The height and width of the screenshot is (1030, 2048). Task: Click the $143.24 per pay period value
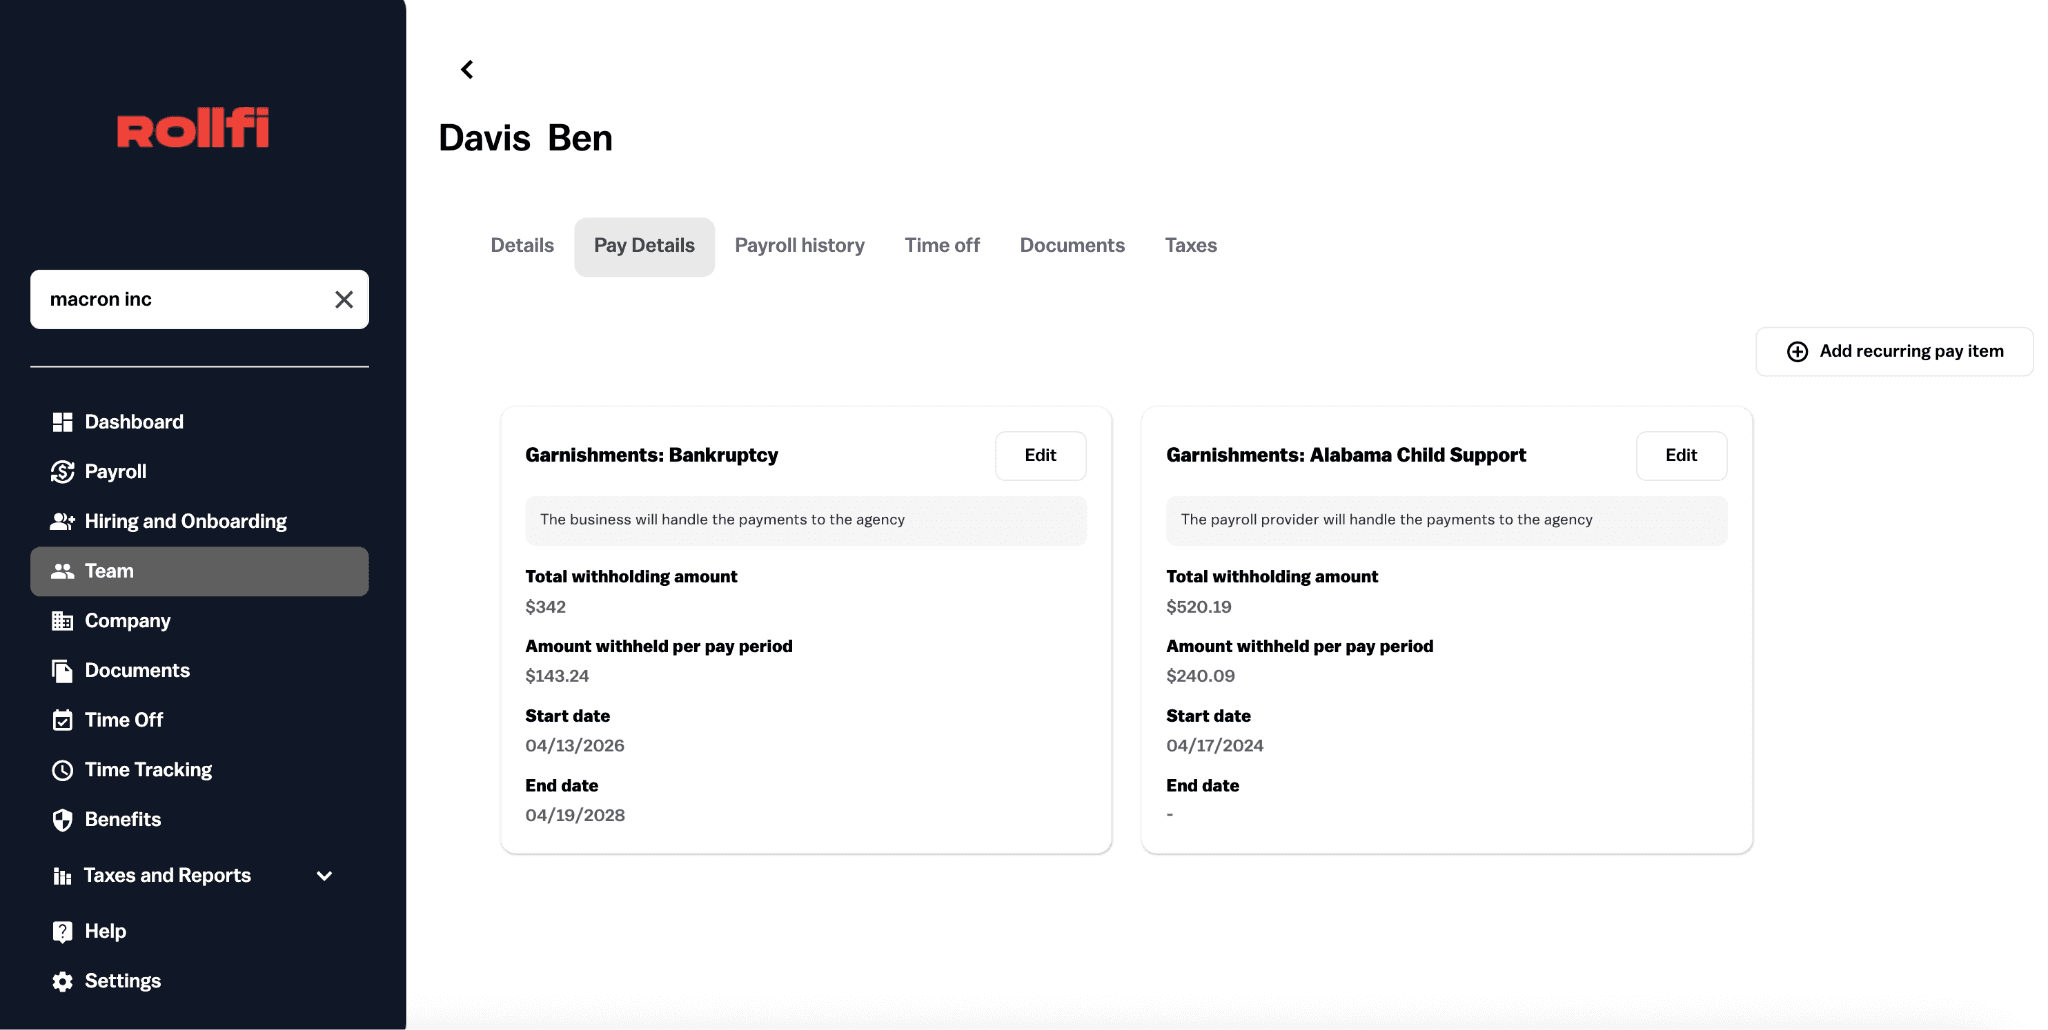[x=557, y=676]
